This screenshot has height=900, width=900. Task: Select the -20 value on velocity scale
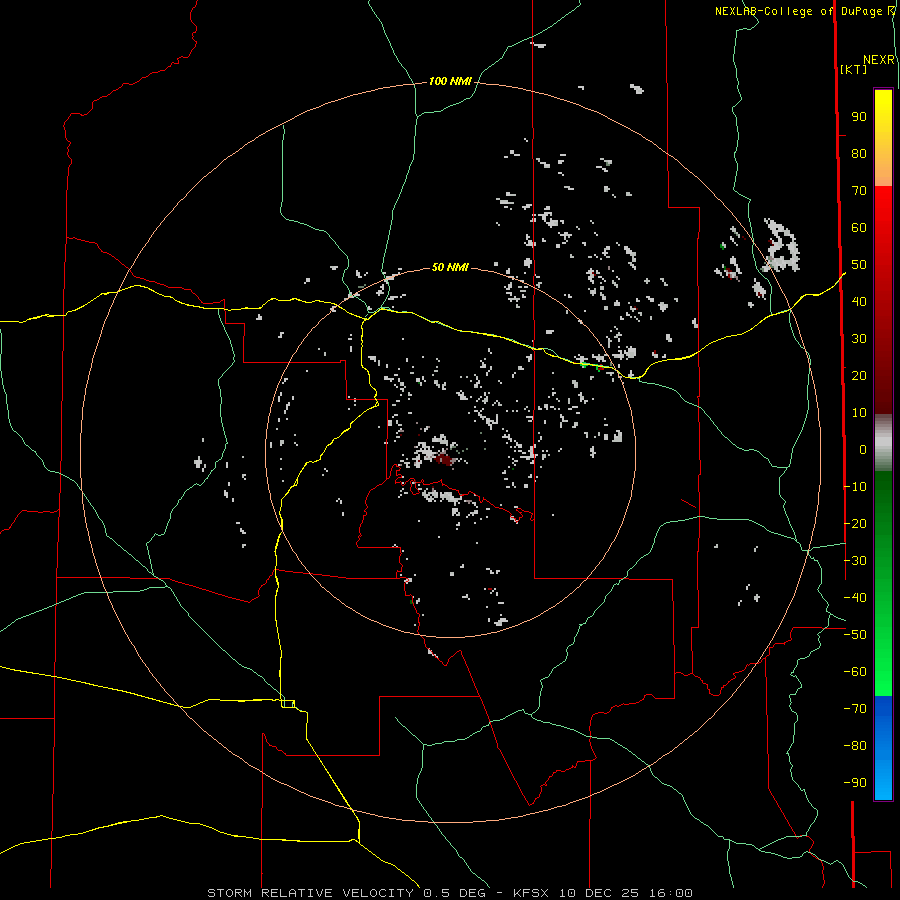tap(855, 523)
